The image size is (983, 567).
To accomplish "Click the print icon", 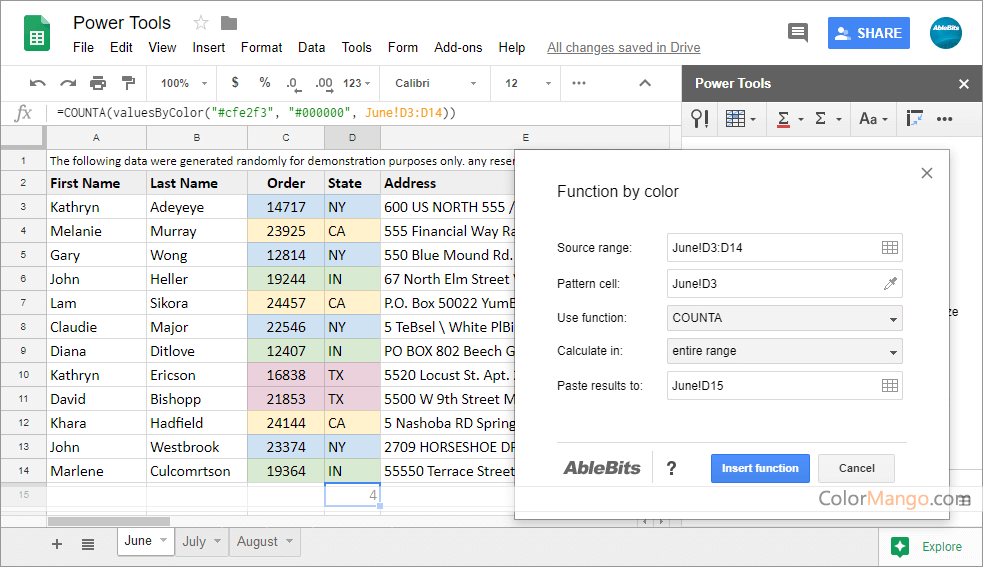I will click(98, 83).
